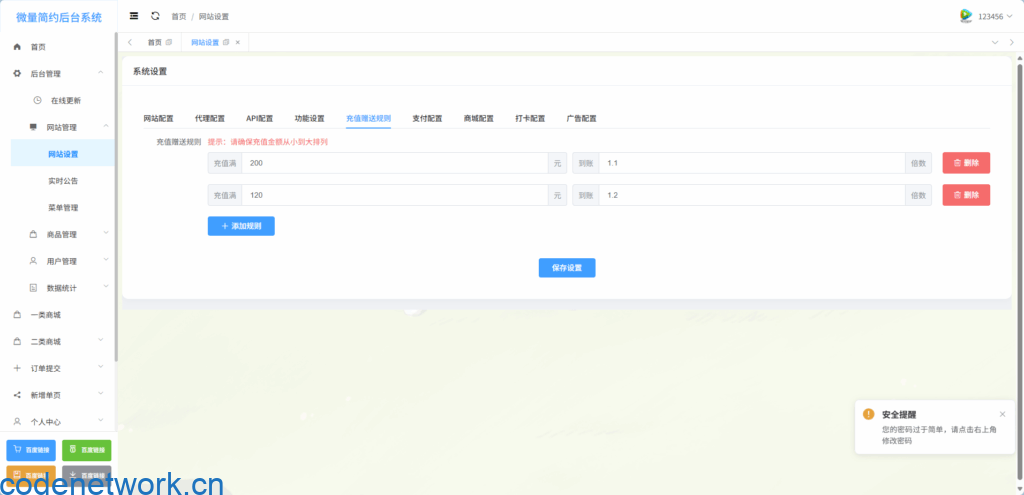
Task: Click the blue 保存设置 save button
Action: tap(567, 268)
